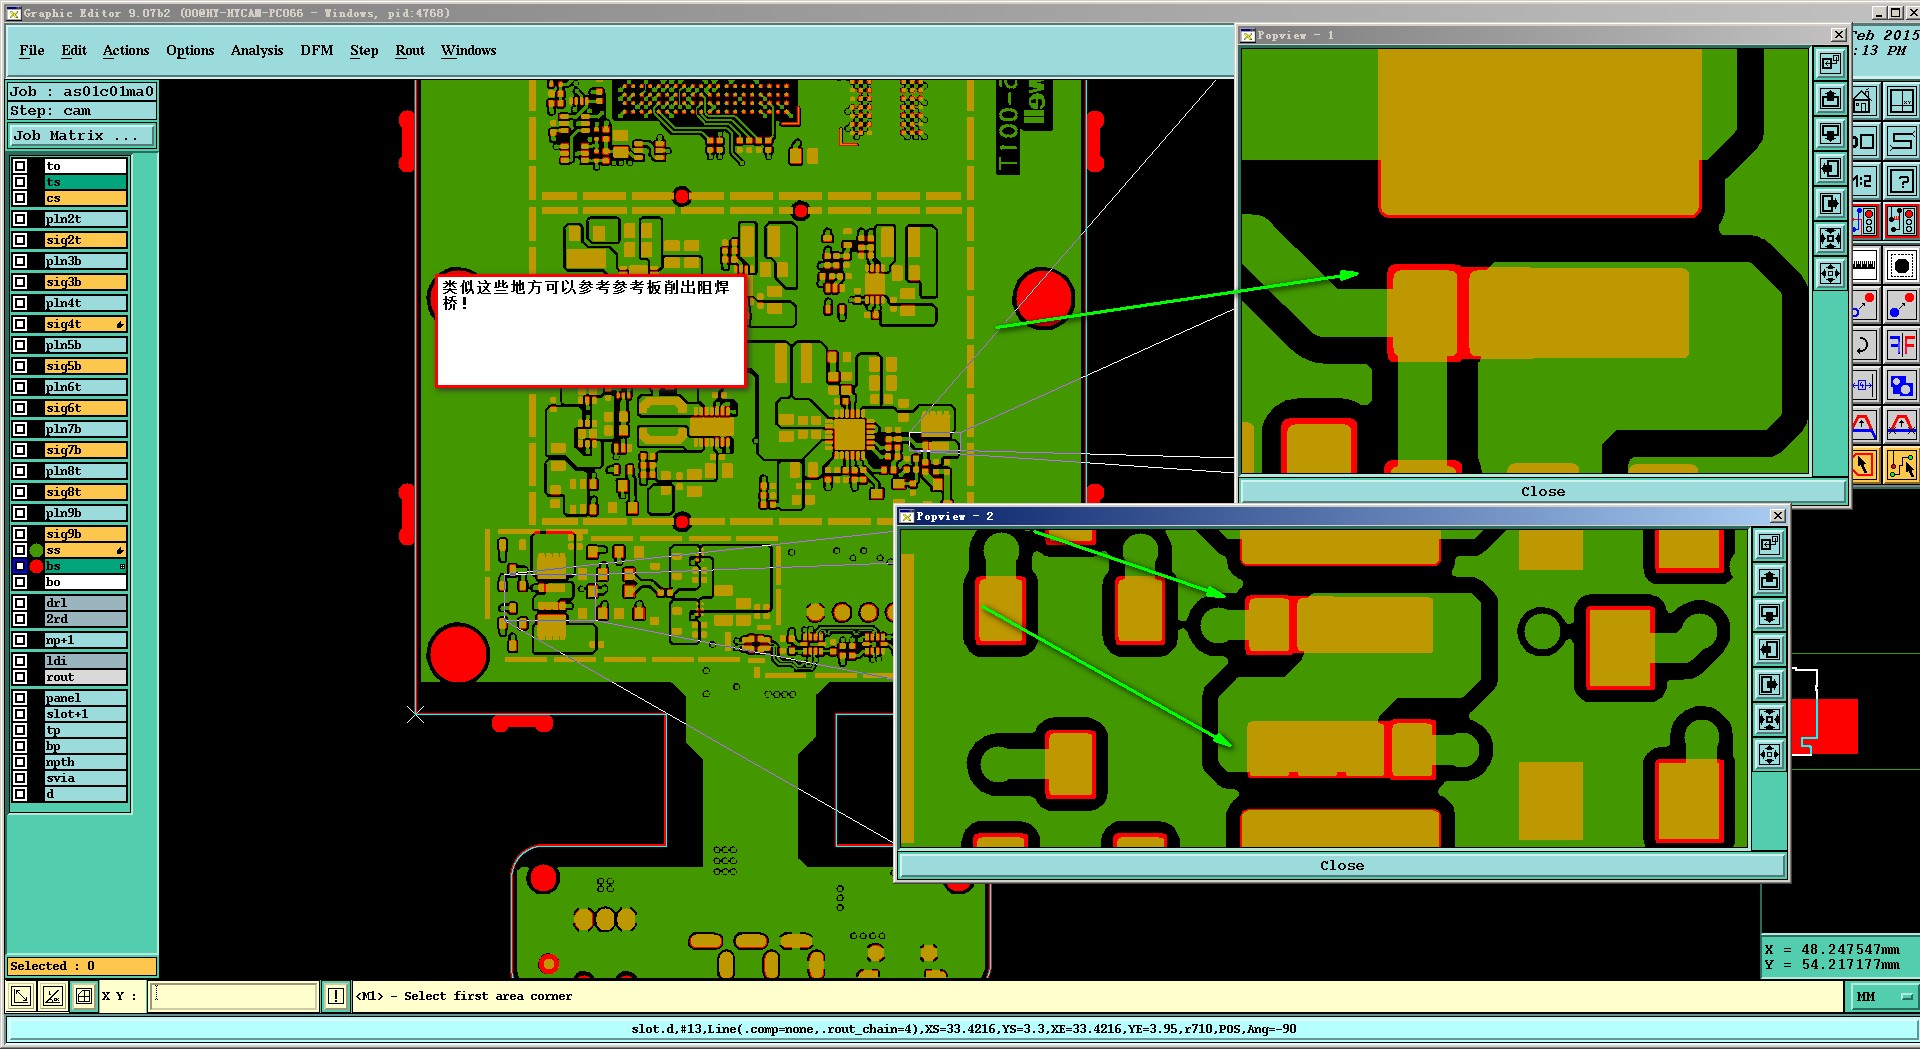Click the pan-left arrow icon in Popview 2
Viewport: 1920px width, 1049px height.
pos(1769,650)
